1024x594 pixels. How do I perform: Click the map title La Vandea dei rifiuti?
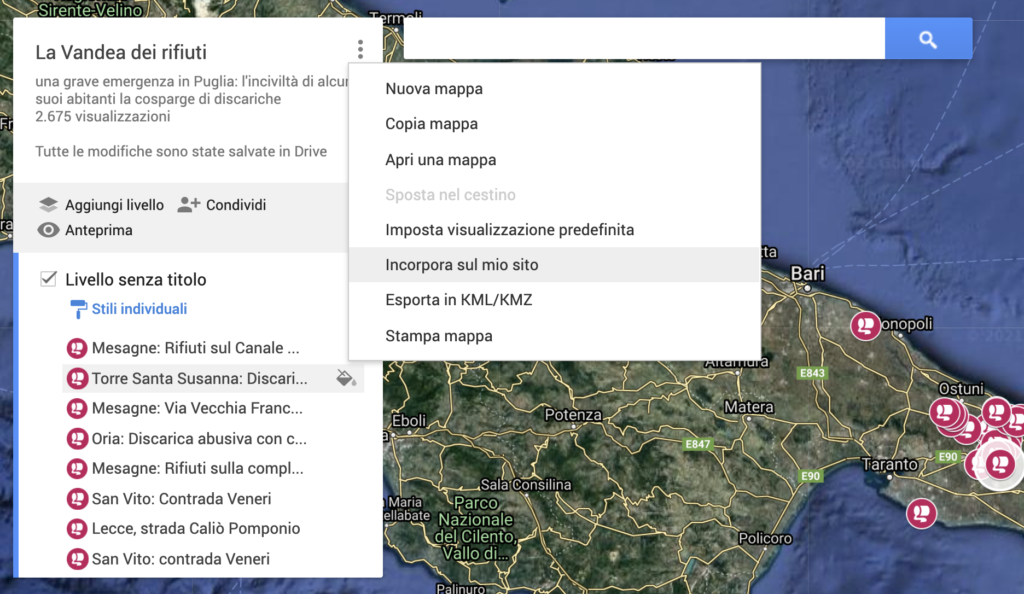(121, 52)
